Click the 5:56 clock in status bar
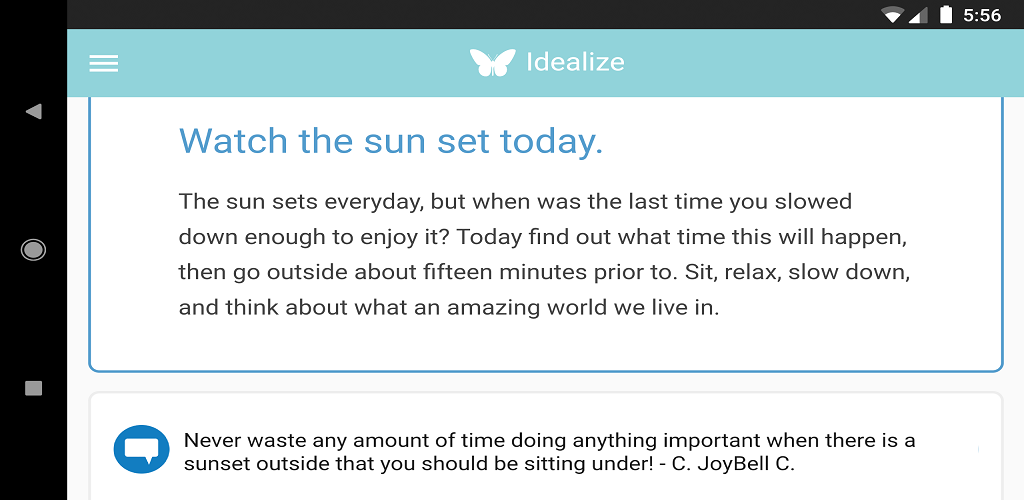Screen dimensions: 1024x500 981,15
